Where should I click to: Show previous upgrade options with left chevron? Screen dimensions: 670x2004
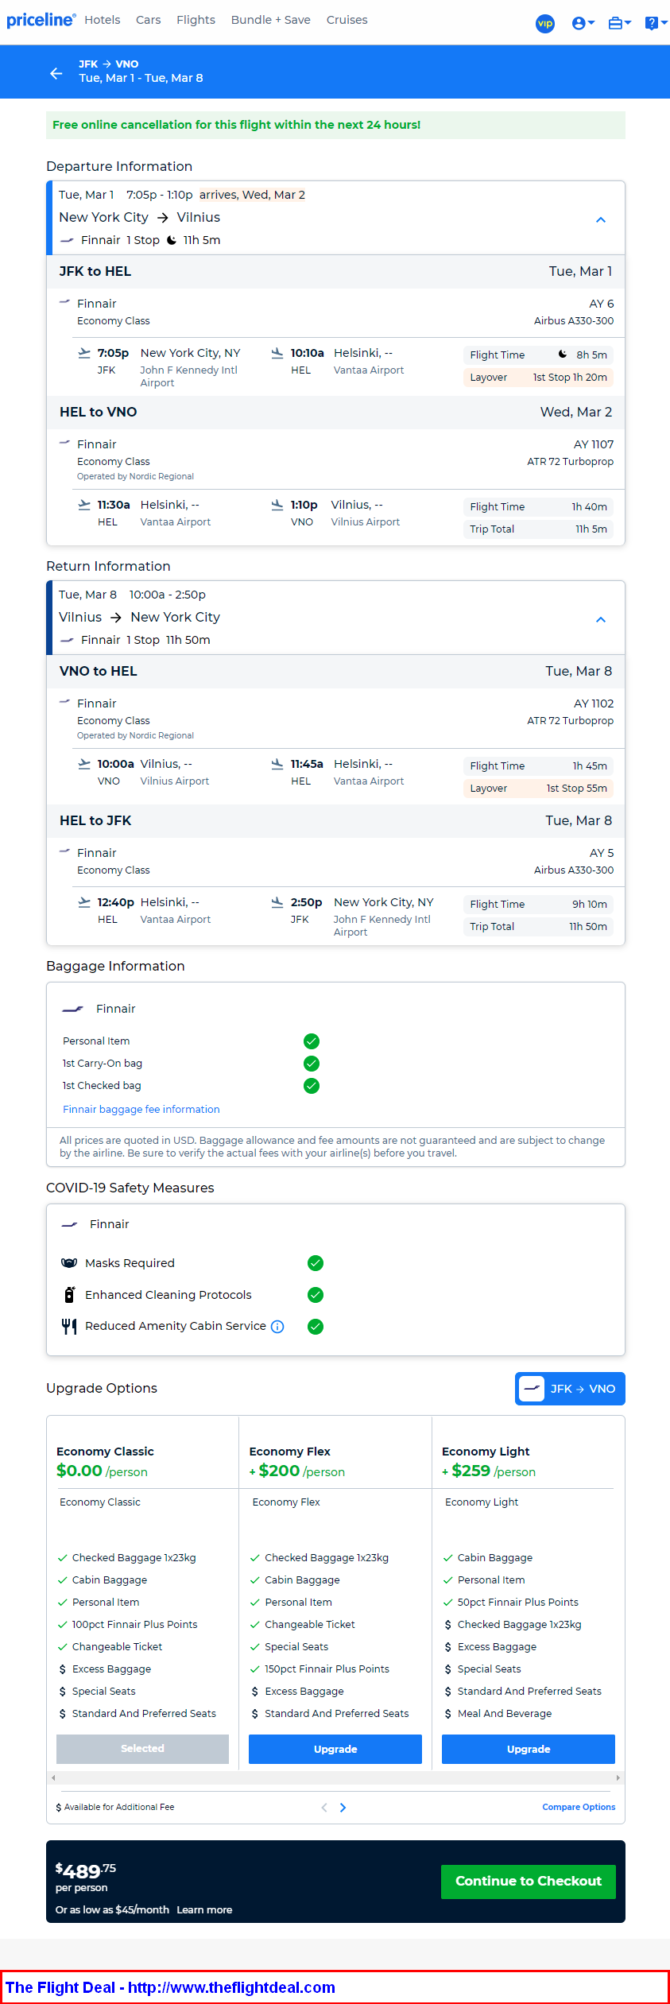tap(324, 1807)
